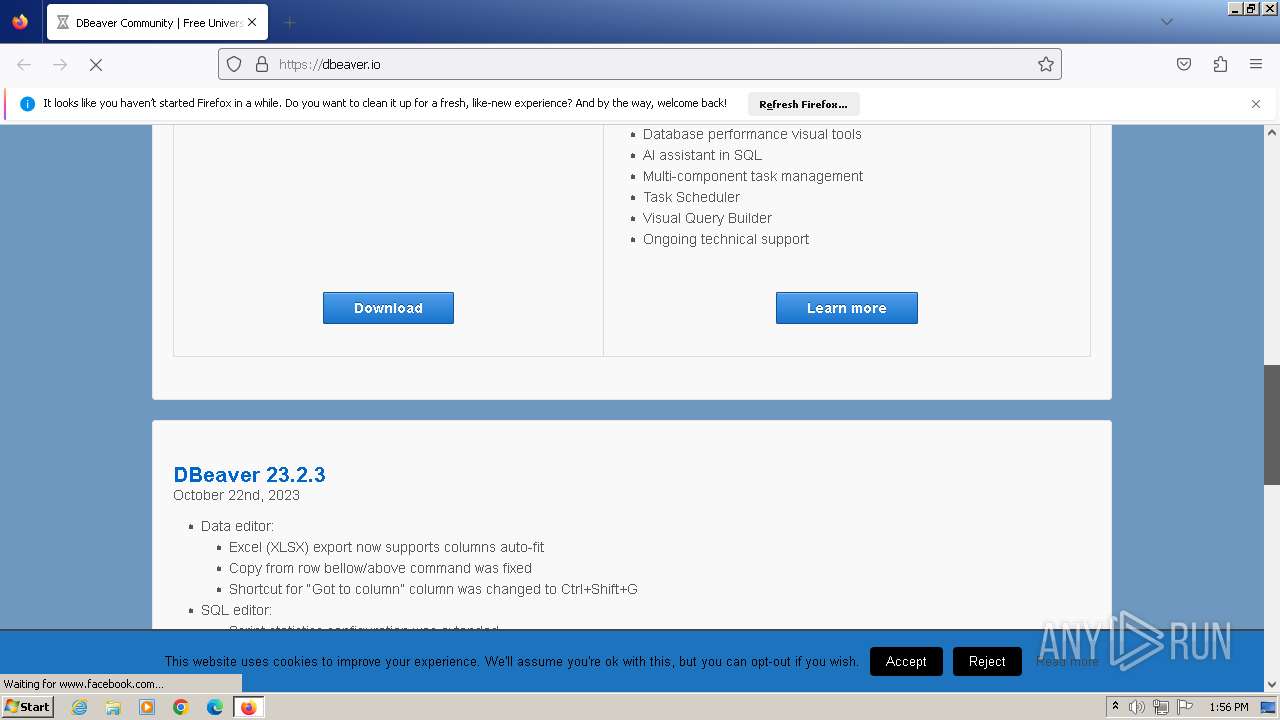Viewport: 1280px width, 720px height.
Task: Click the 1:56 PM taskbar clock
Action: point(1229,707)
